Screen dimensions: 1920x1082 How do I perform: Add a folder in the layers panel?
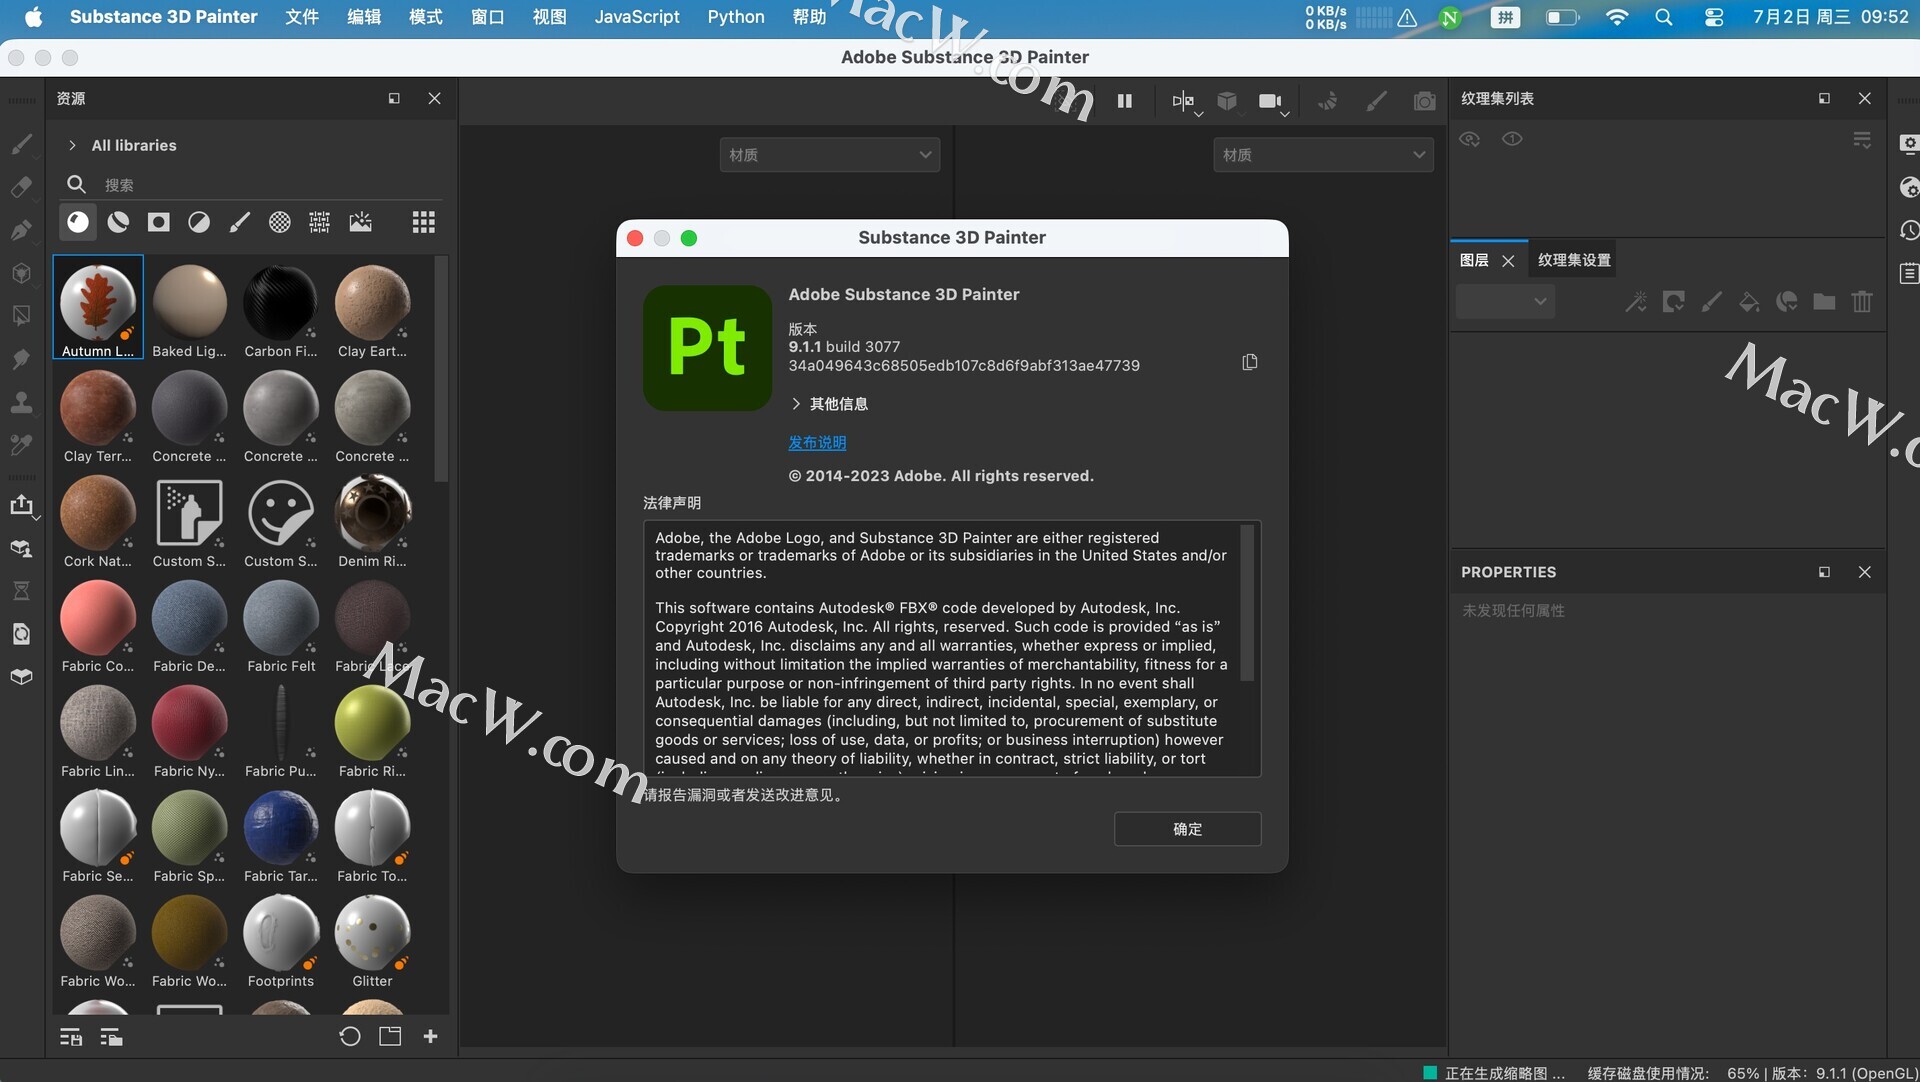coord(1824,301)
